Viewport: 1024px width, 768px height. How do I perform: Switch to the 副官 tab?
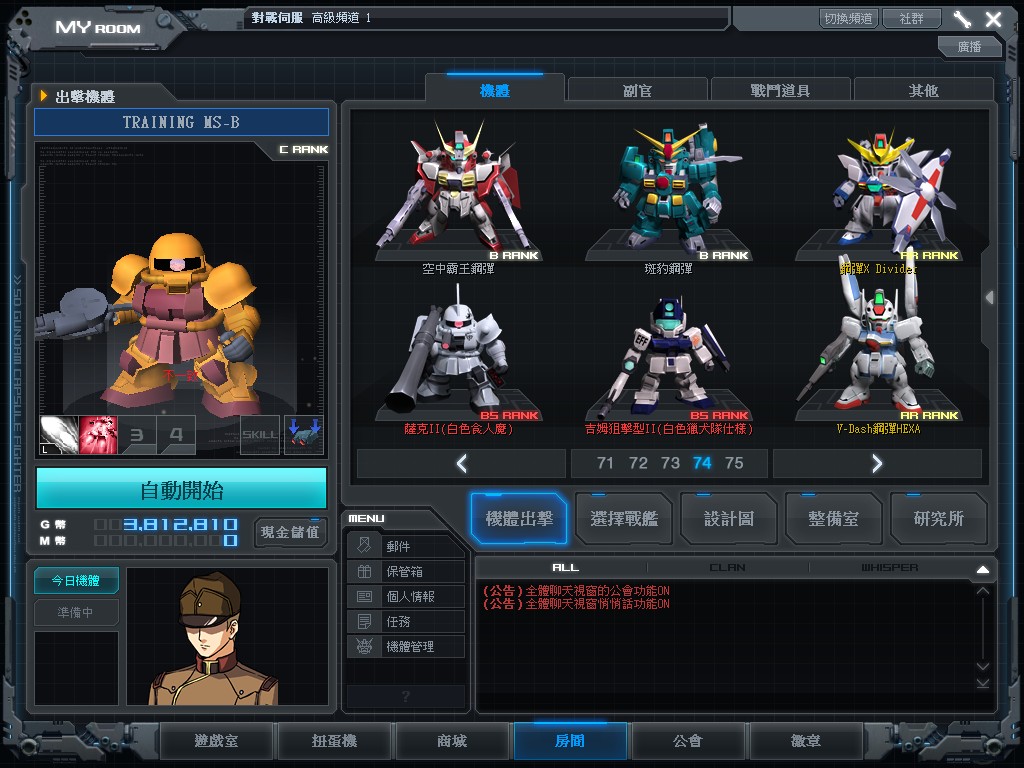click(x=637, y=90)
